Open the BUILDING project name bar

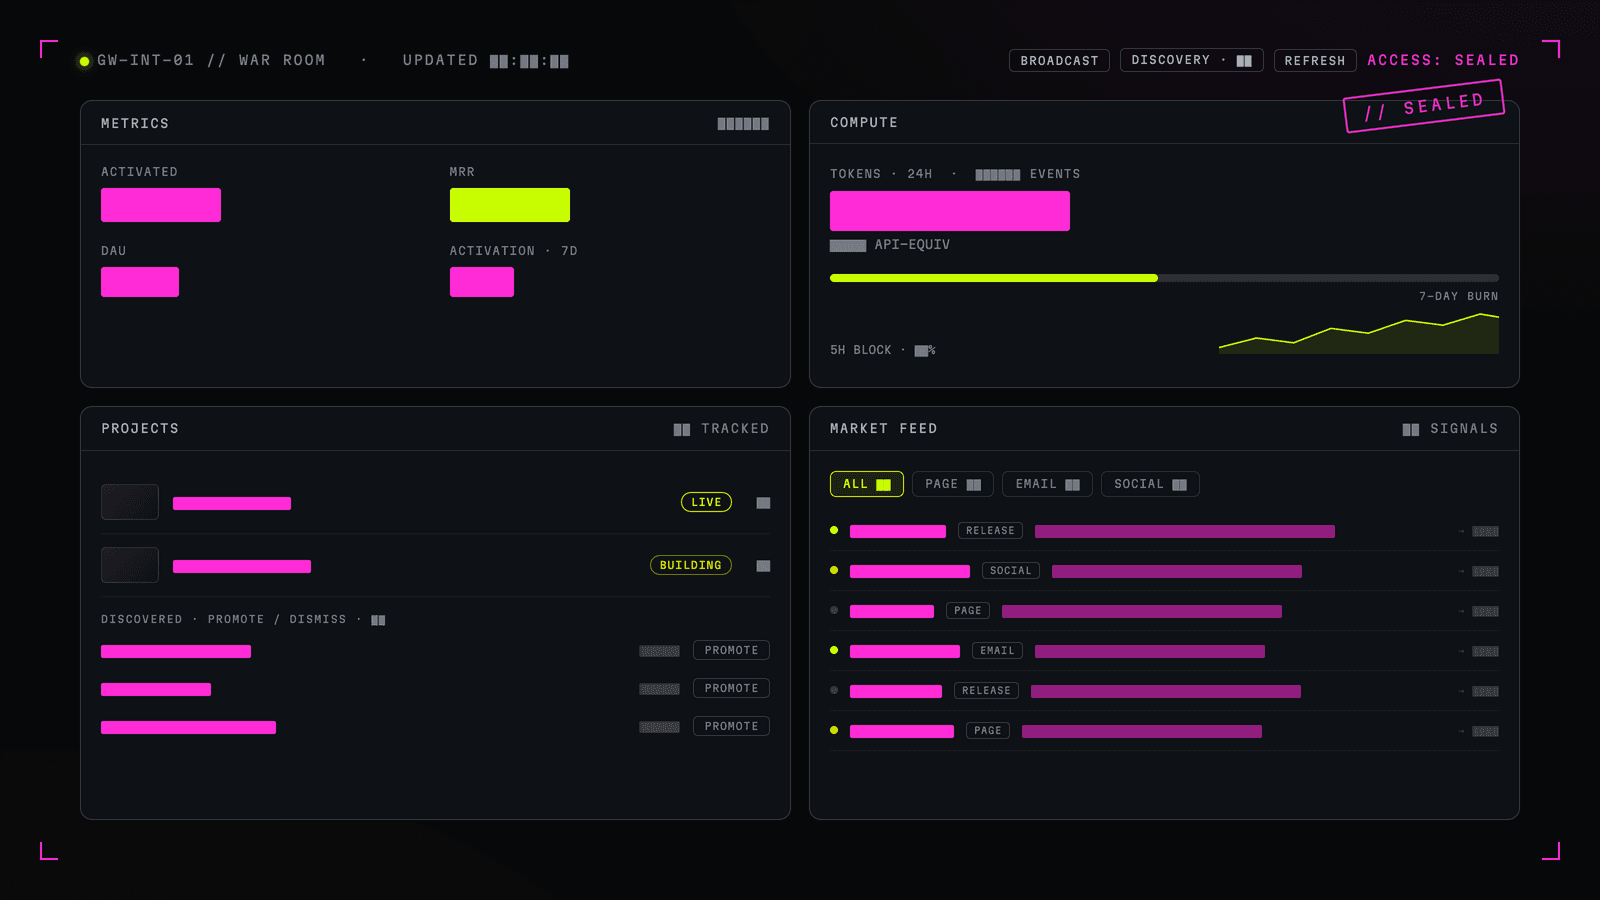pos(242,566)
